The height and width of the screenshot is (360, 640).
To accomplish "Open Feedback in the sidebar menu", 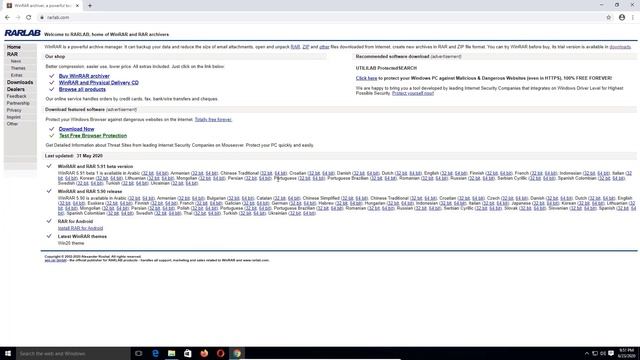I will 16,96.
